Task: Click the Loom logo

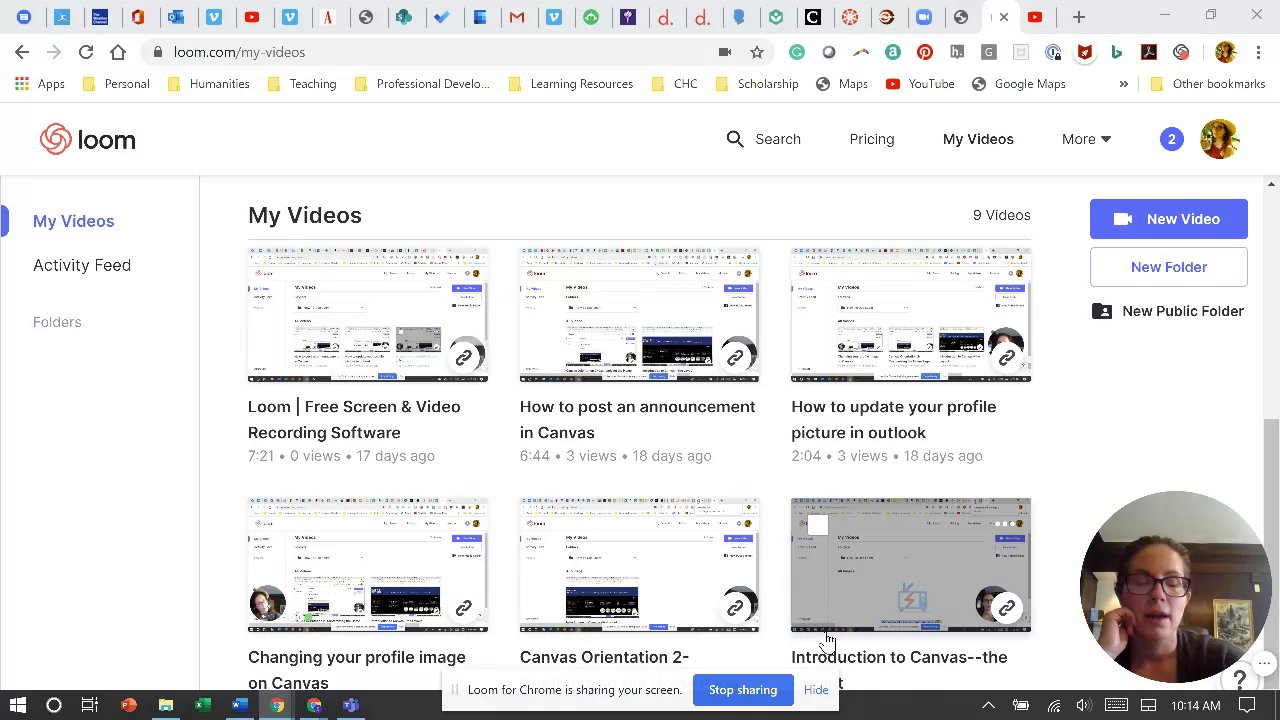Action: click(x=88, y=140)
